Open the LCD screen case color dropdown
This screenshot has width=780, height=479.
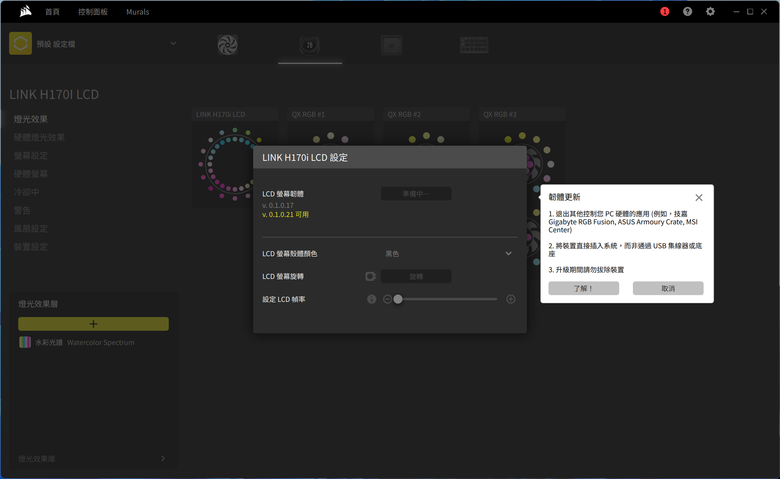pos(449,254)
